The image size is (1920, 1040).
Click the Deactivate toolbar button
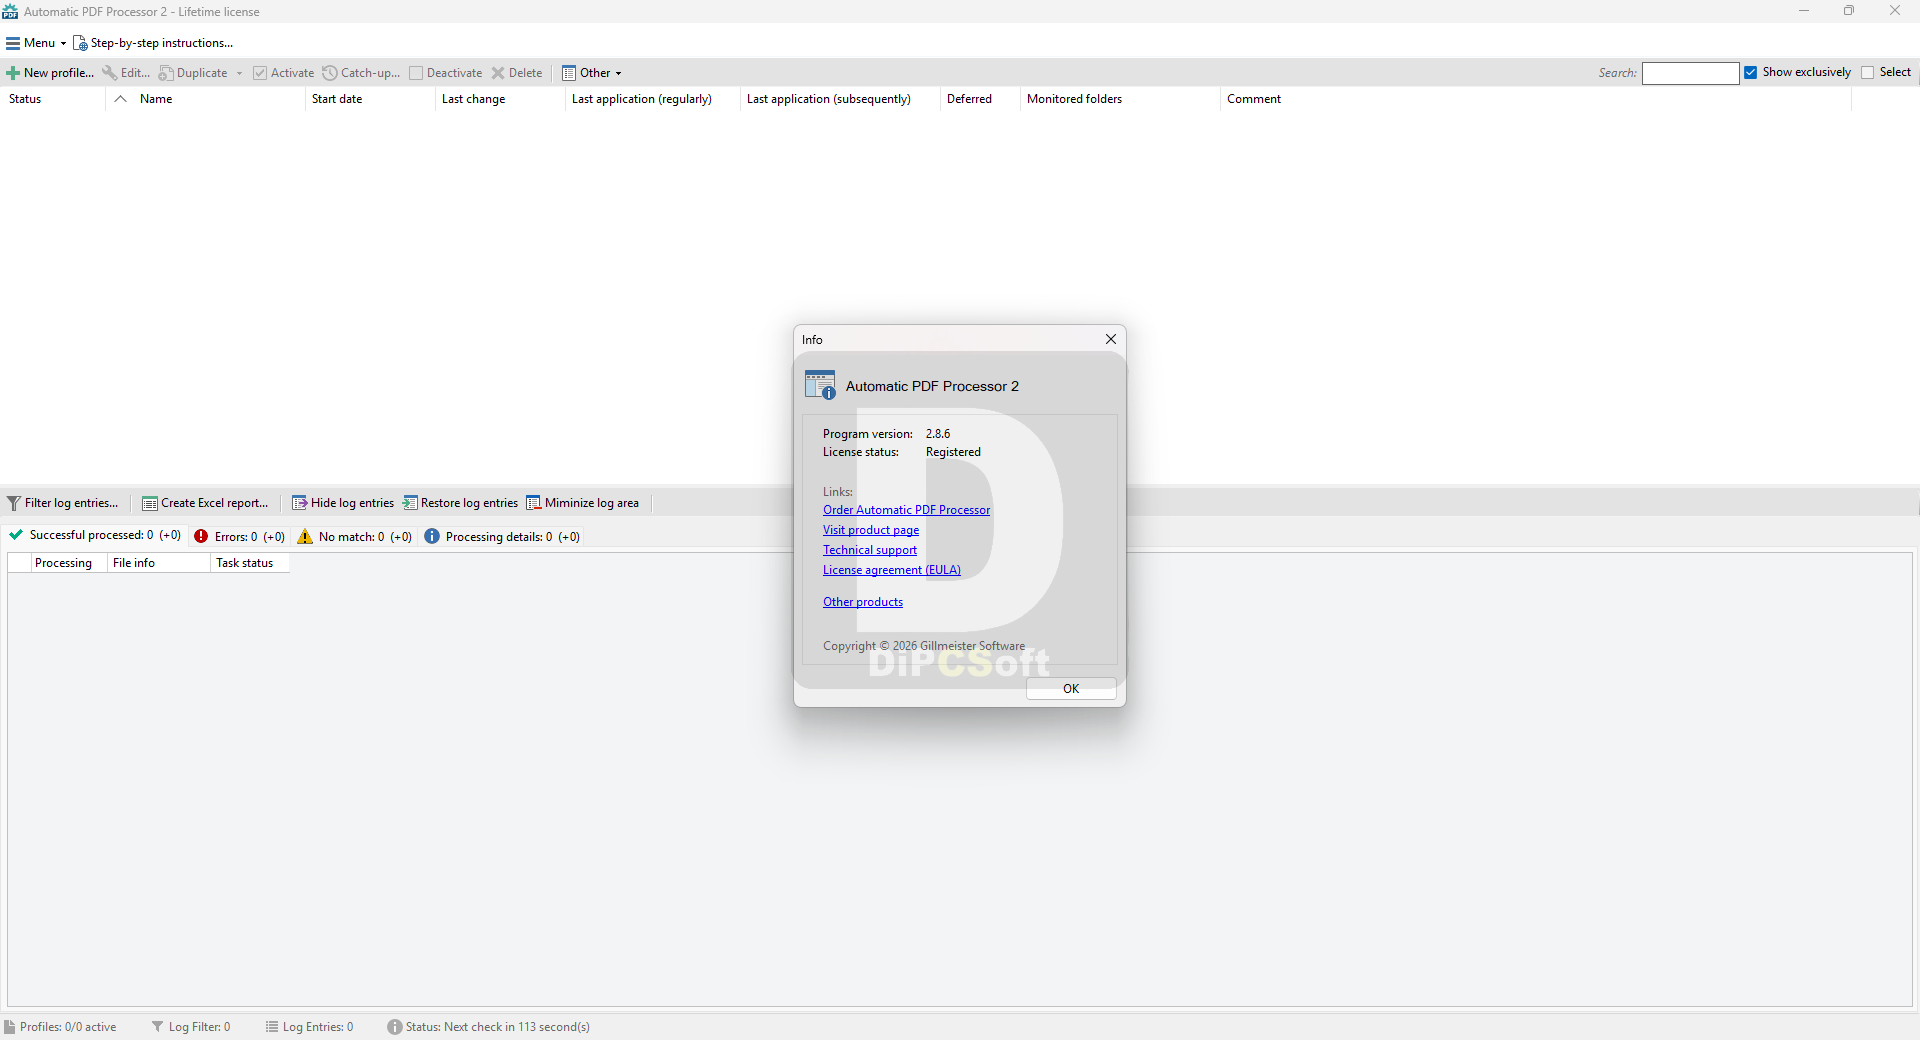[x=446, y=73]
